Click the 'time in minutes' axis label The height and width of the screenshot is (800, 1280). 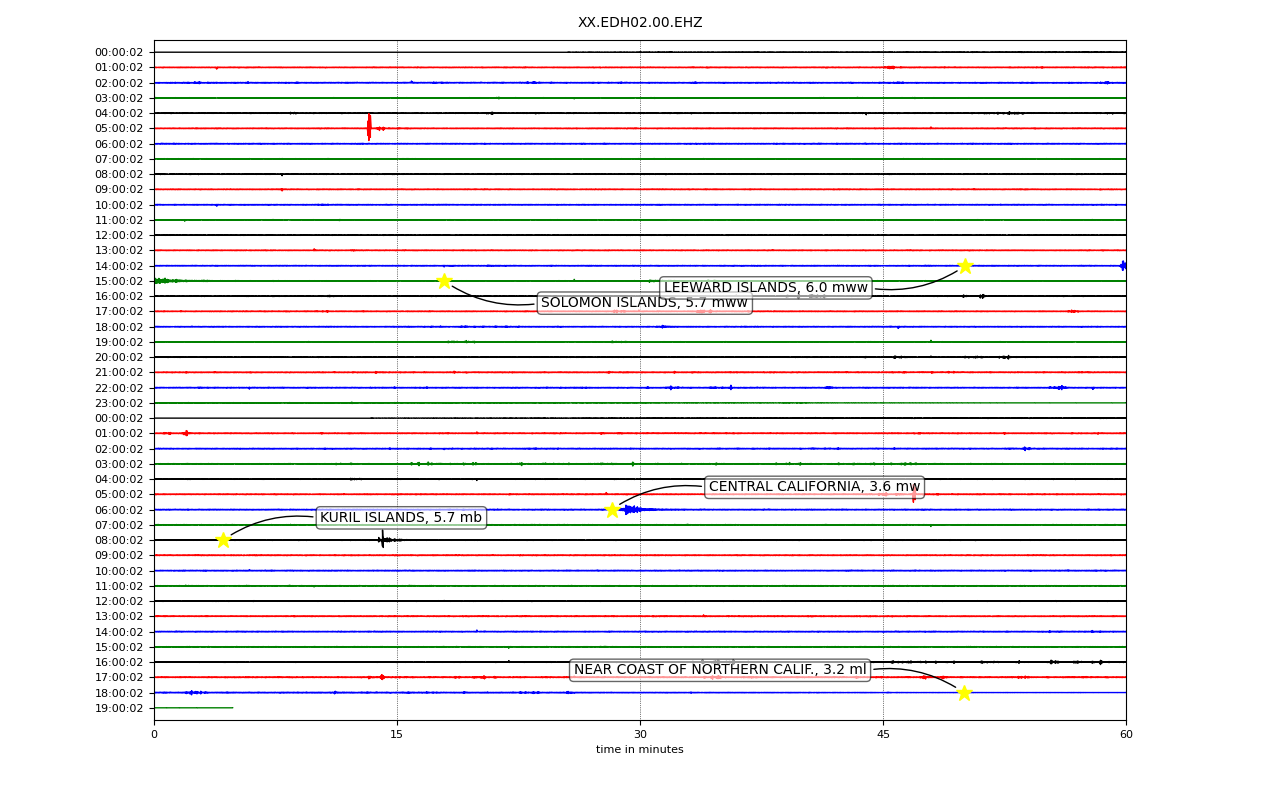coord(640,750)
